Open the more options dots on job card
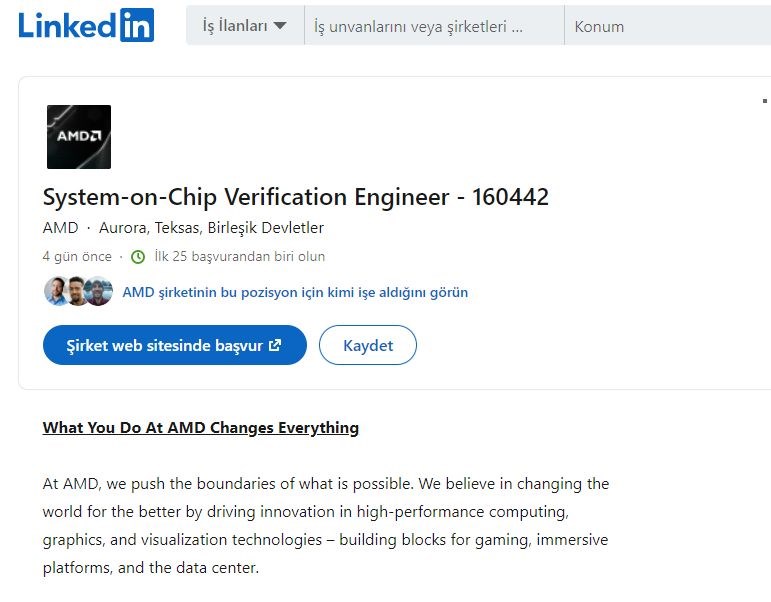The width and height of the screenshot is (771, 602). (x=765, y=101)
